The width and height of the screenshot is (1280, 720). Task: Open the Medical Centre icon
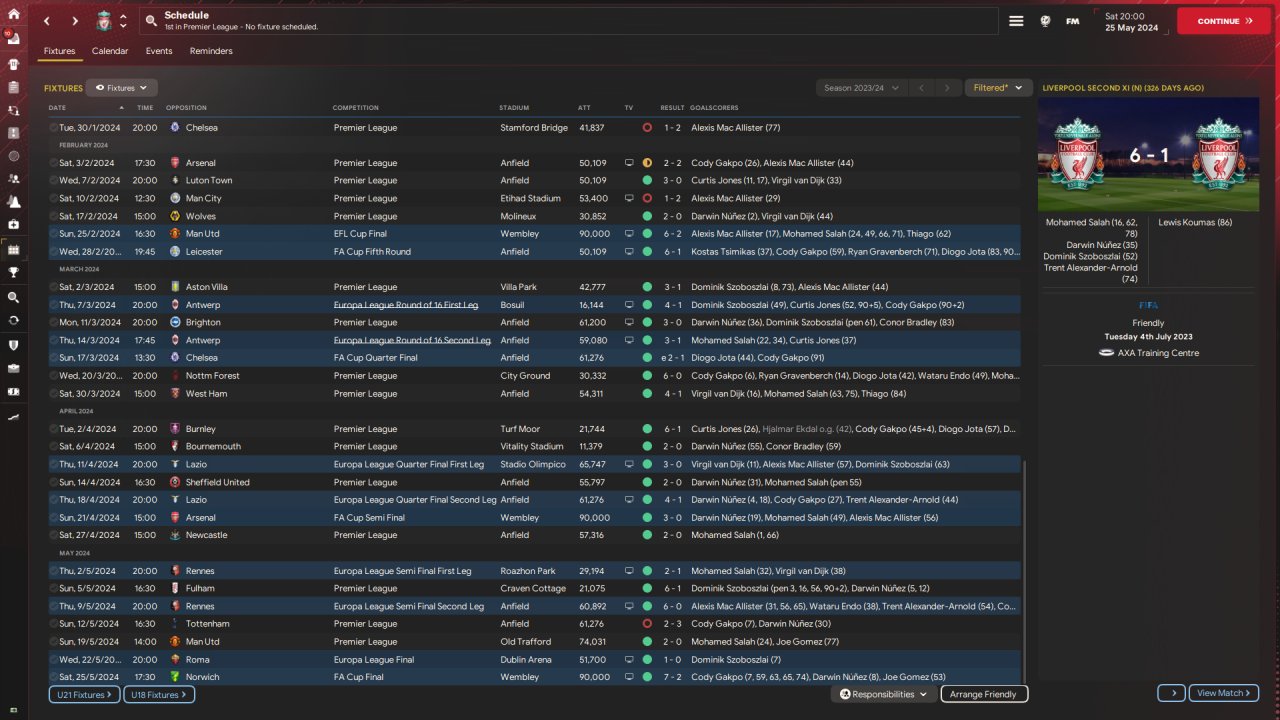pyautogui.click(x=14, y=225)
